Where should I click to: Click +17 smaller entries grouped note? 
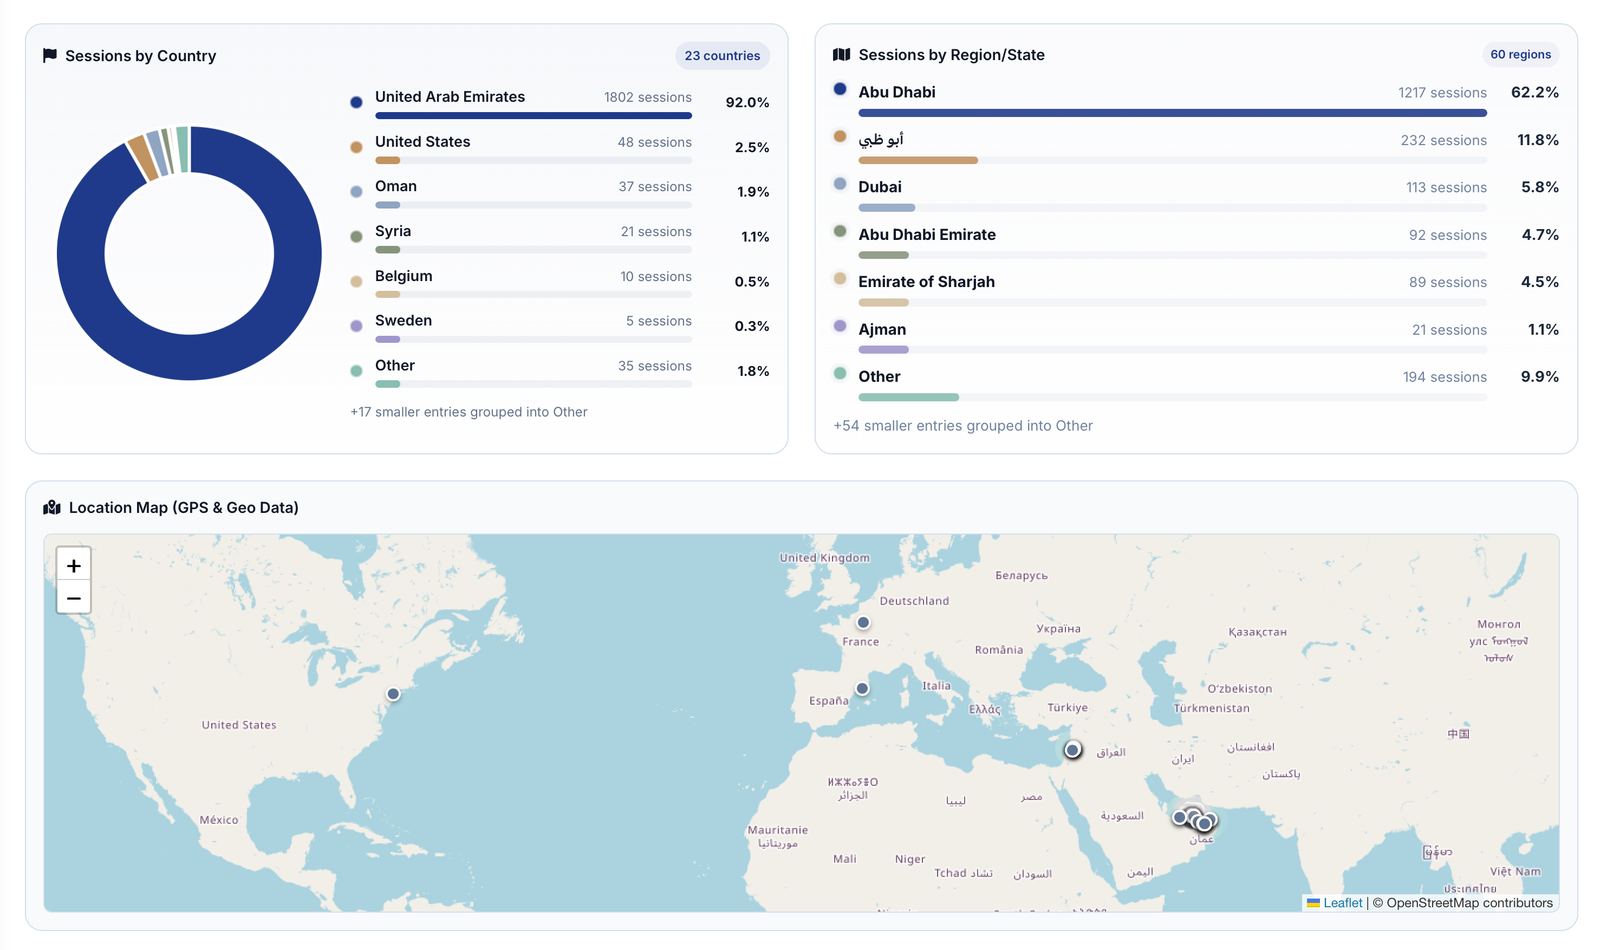point(468,412)
